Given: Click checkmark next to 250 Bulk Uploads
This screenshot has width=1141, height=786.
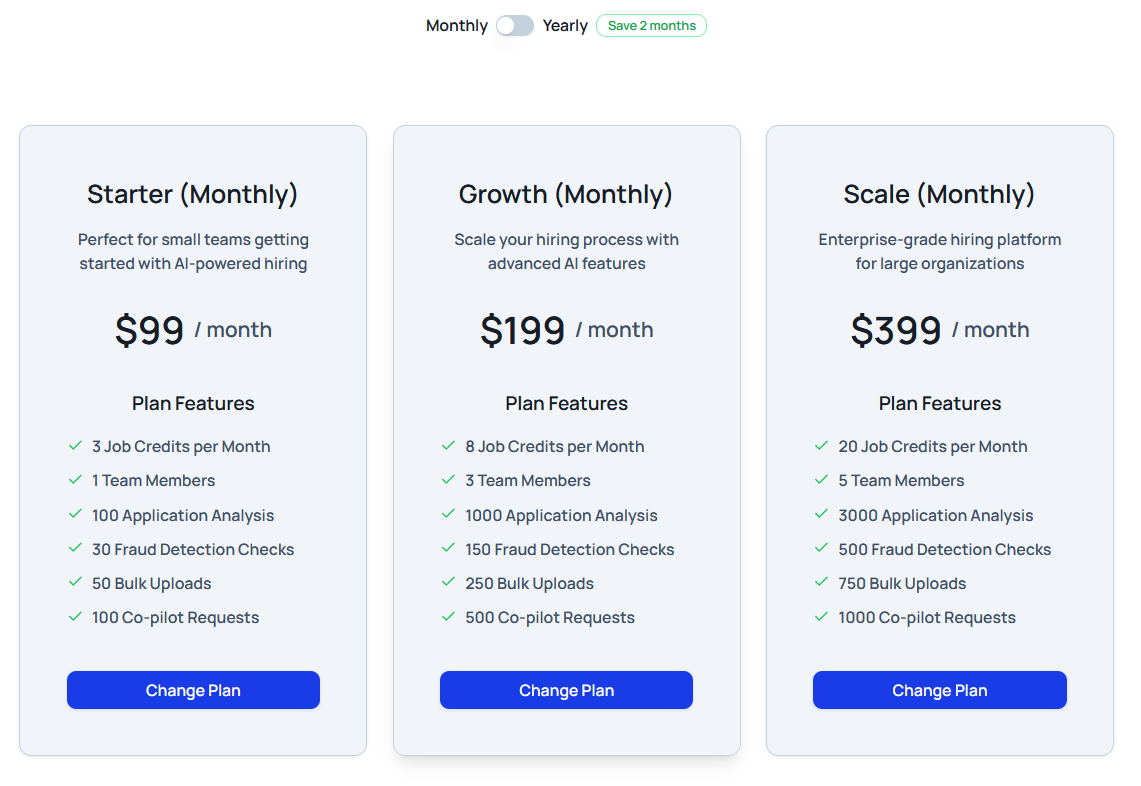Looking at the screenshot, I should tap(448, 583).
